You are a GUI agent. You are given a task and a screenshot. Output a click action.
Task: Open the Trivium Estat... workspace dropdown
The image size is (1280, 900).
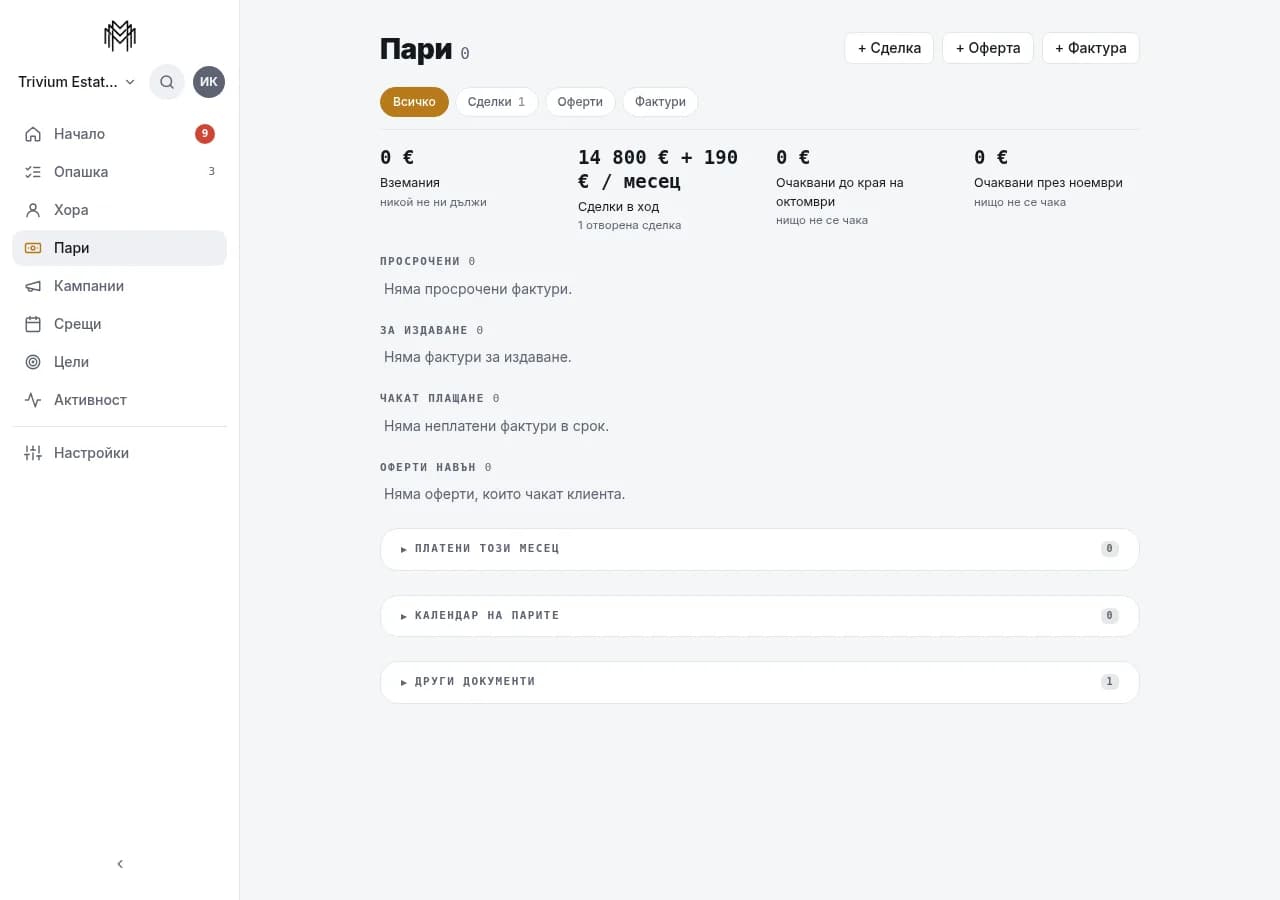coord(77,82)
